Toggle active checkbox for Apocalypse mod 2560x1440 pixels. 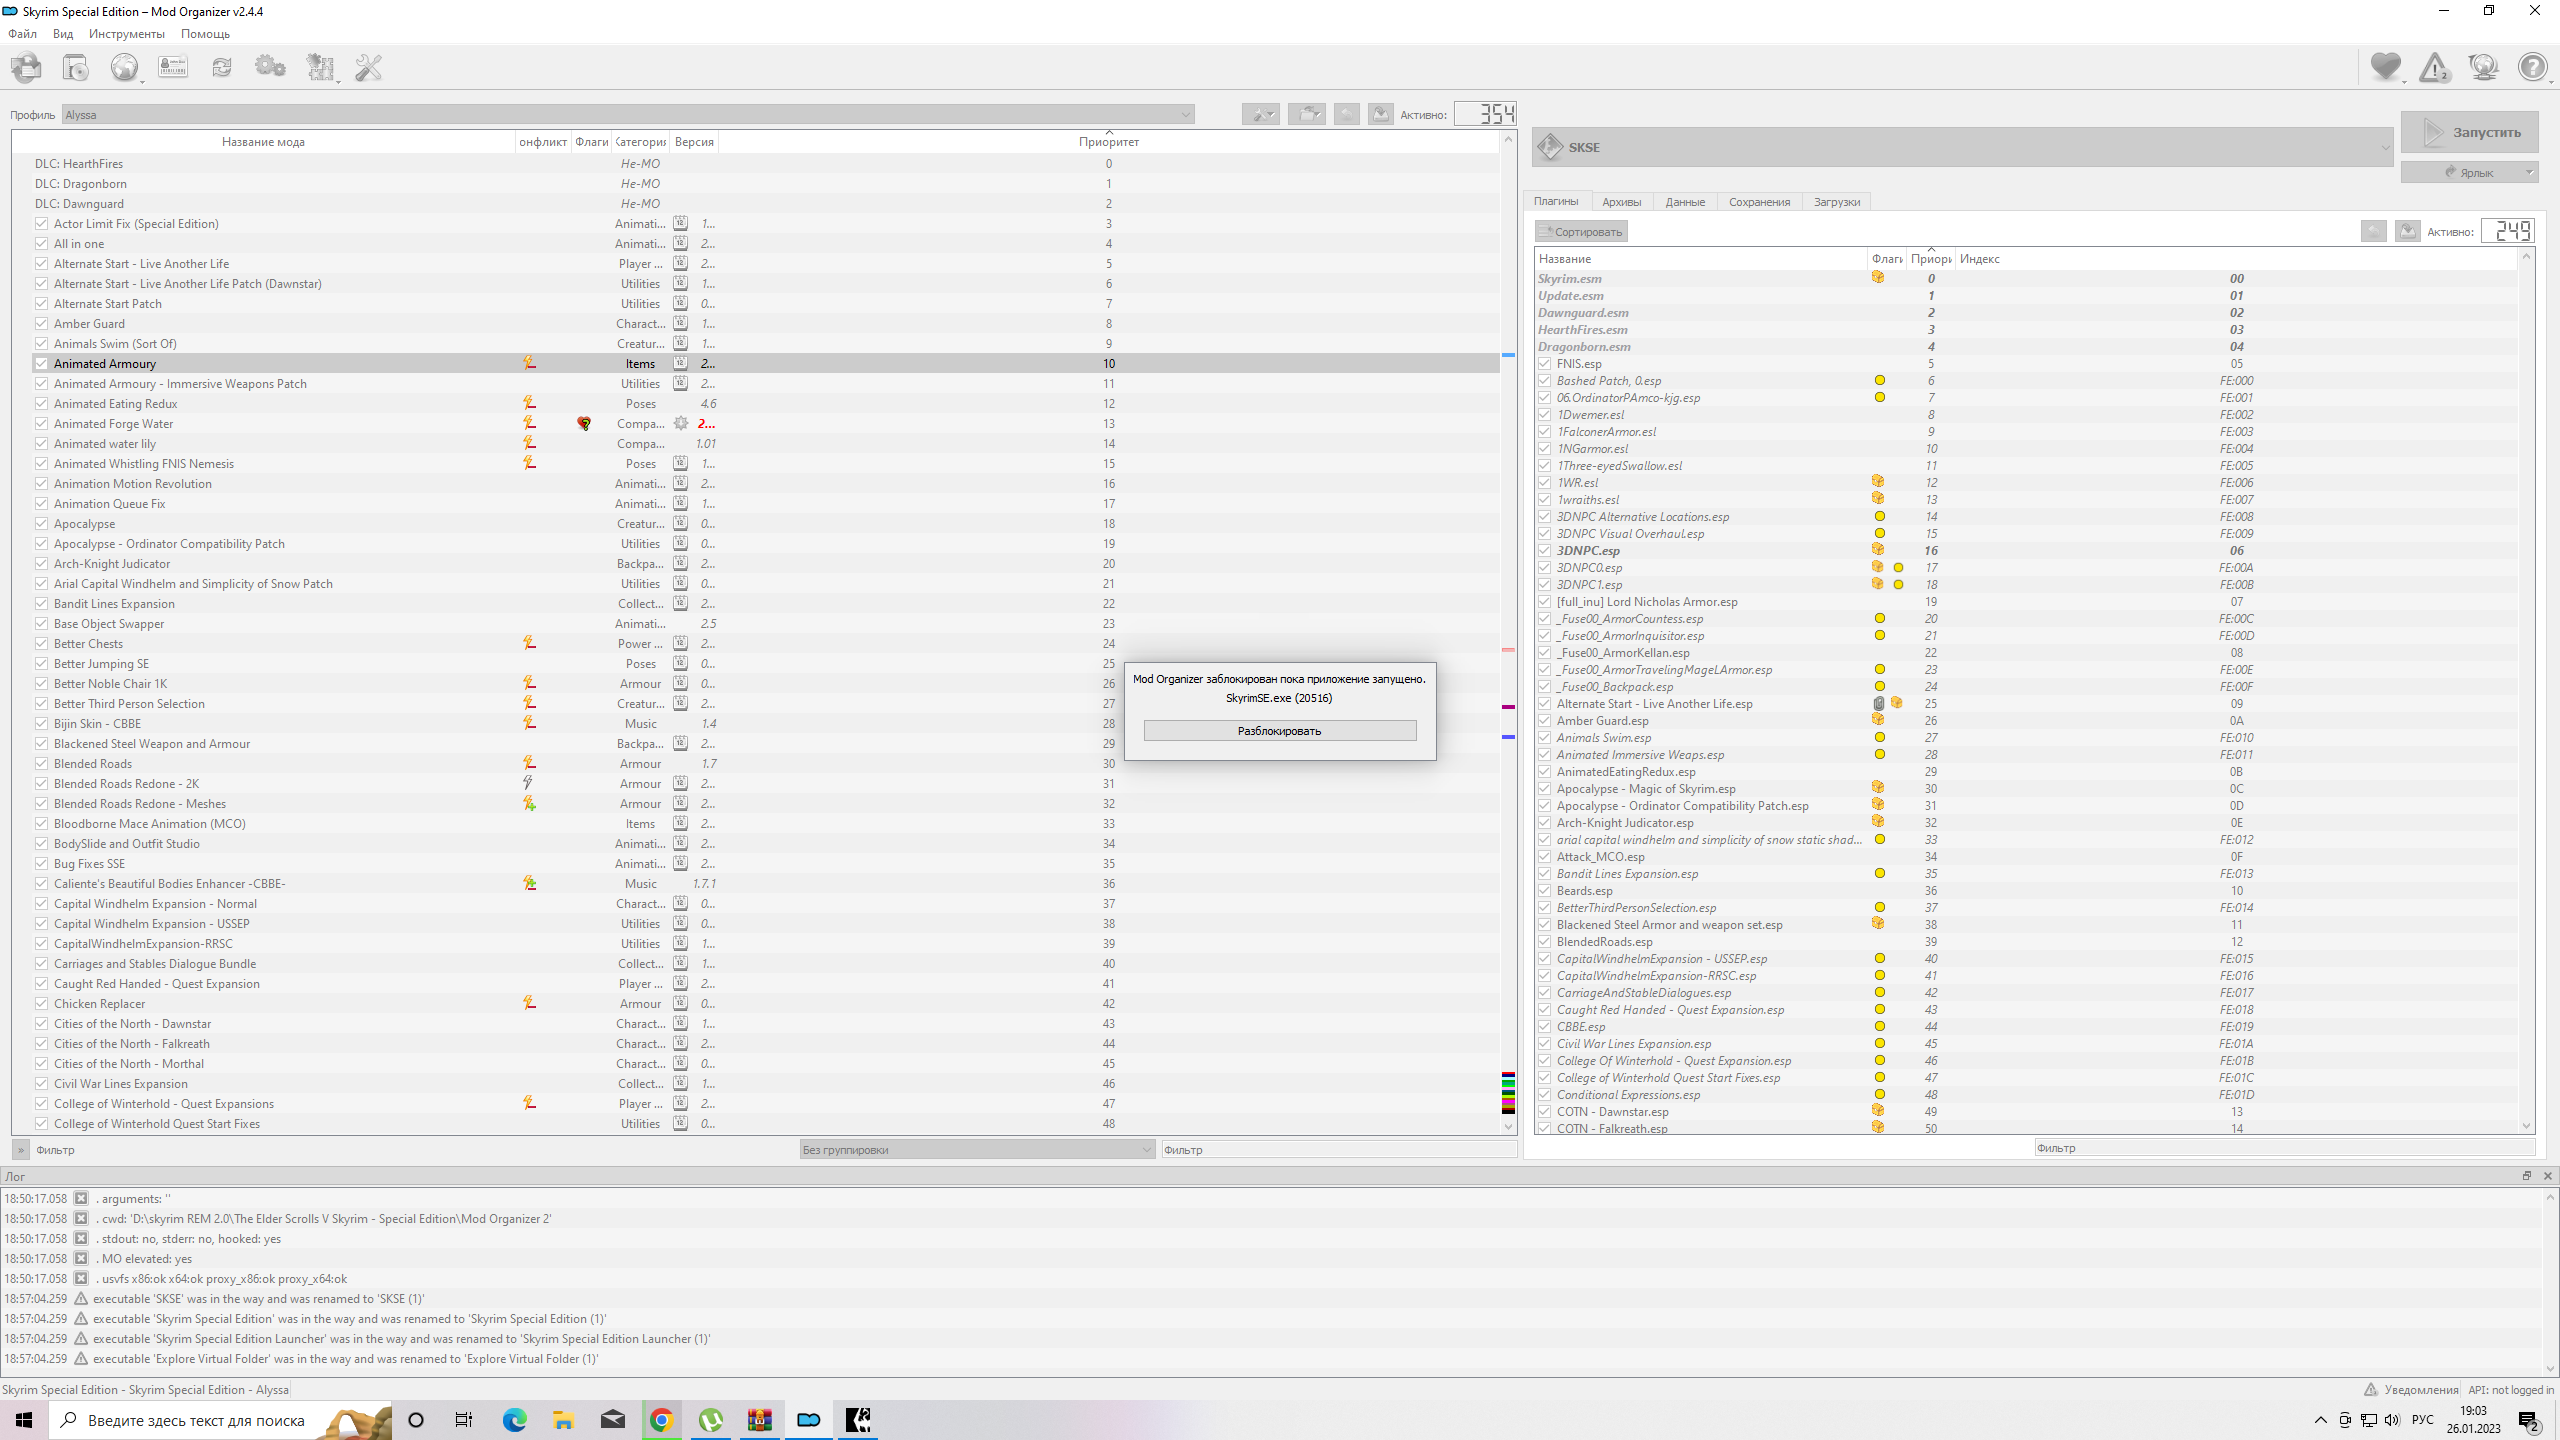39,522
